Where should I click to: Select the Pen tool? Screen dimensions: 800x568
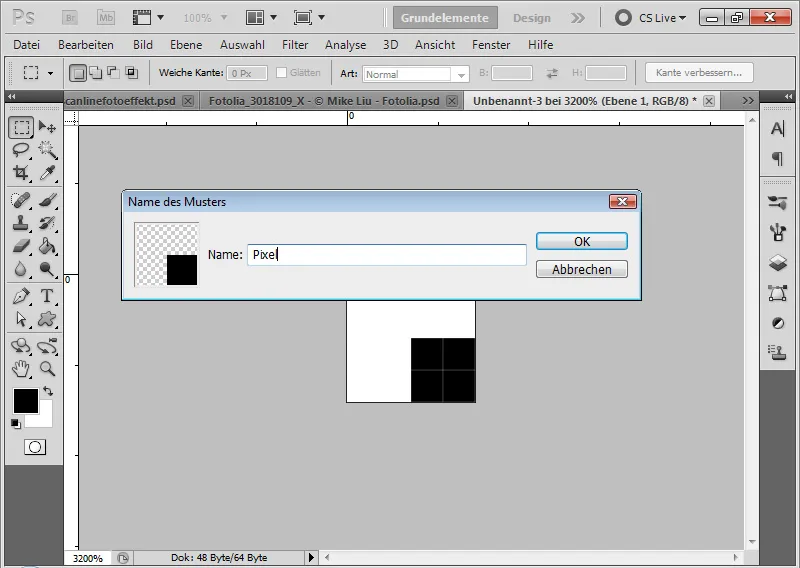(21, 296)
